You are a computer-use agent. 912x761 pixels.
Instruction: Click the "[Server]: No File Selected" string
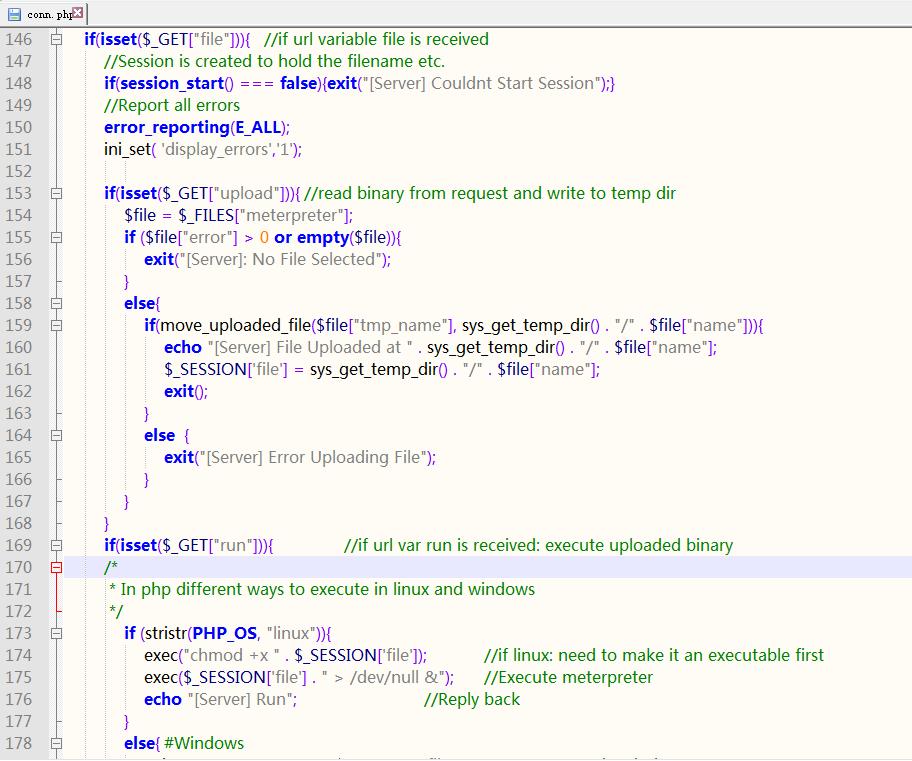281,259
